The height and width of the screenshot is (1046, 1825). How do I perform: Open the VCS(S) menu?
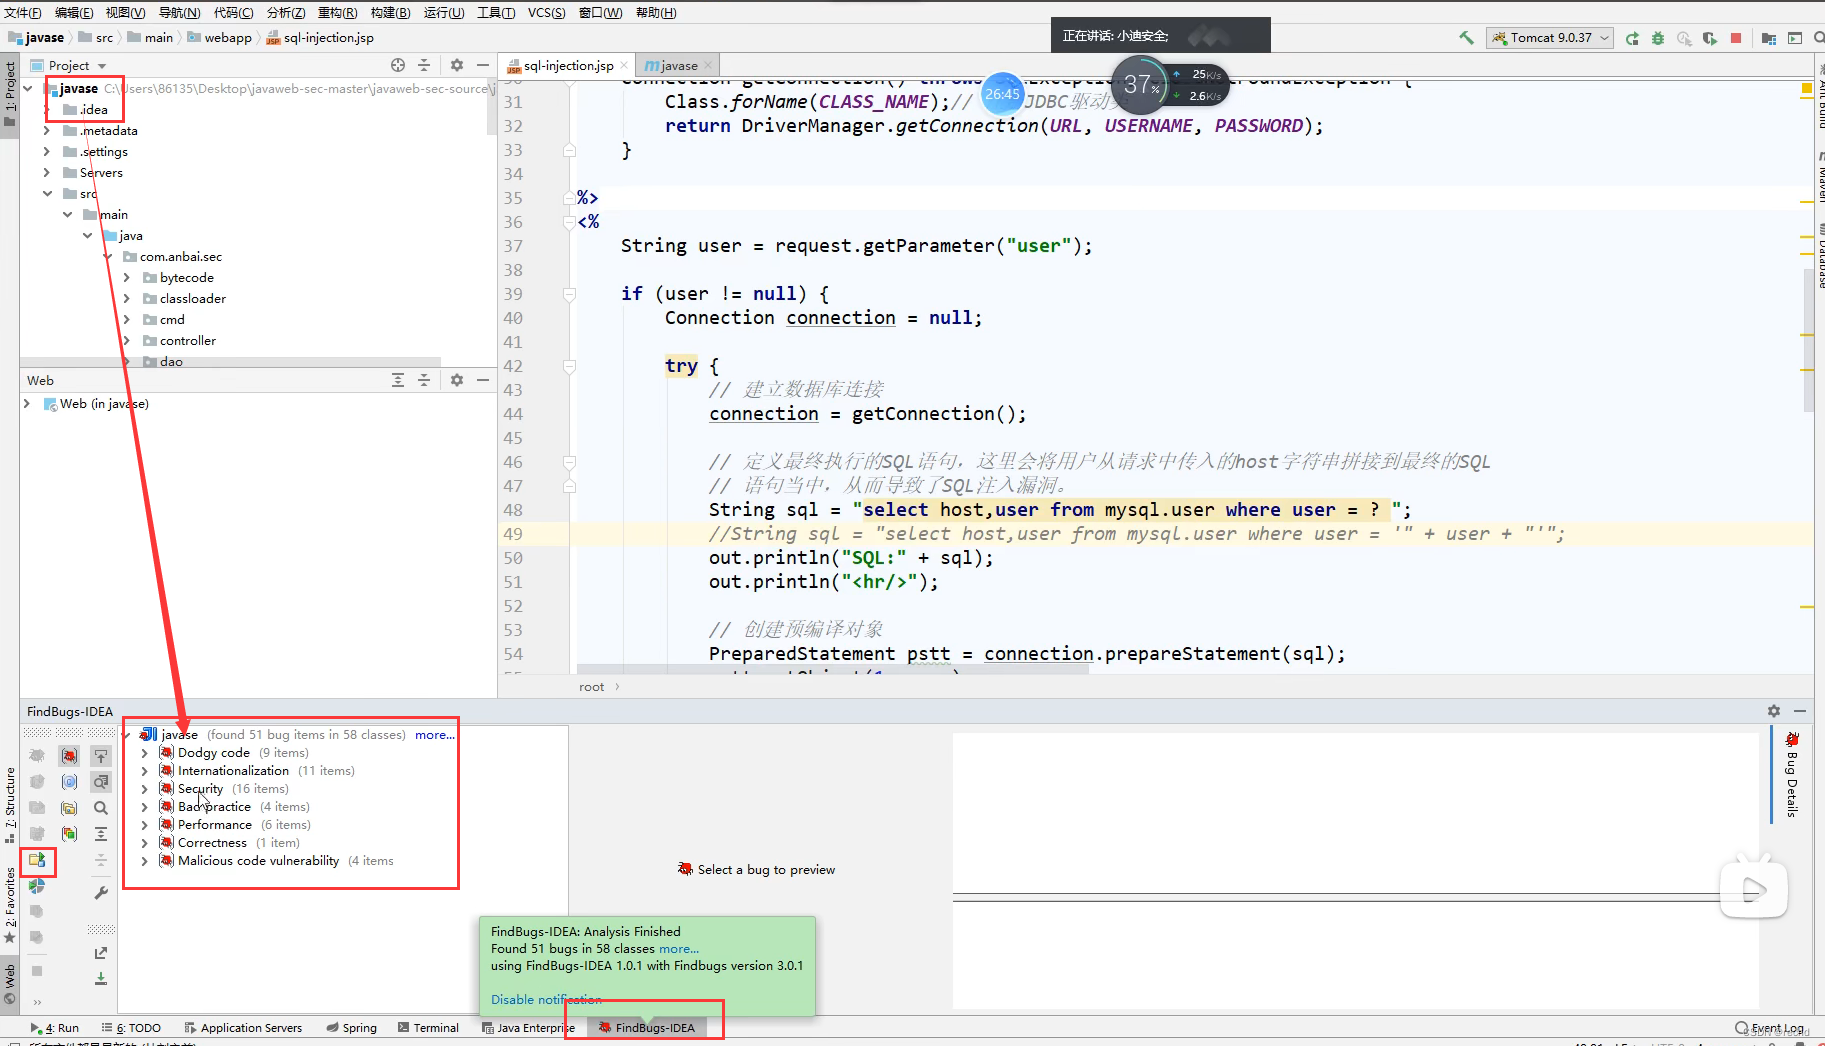(546, 12)
